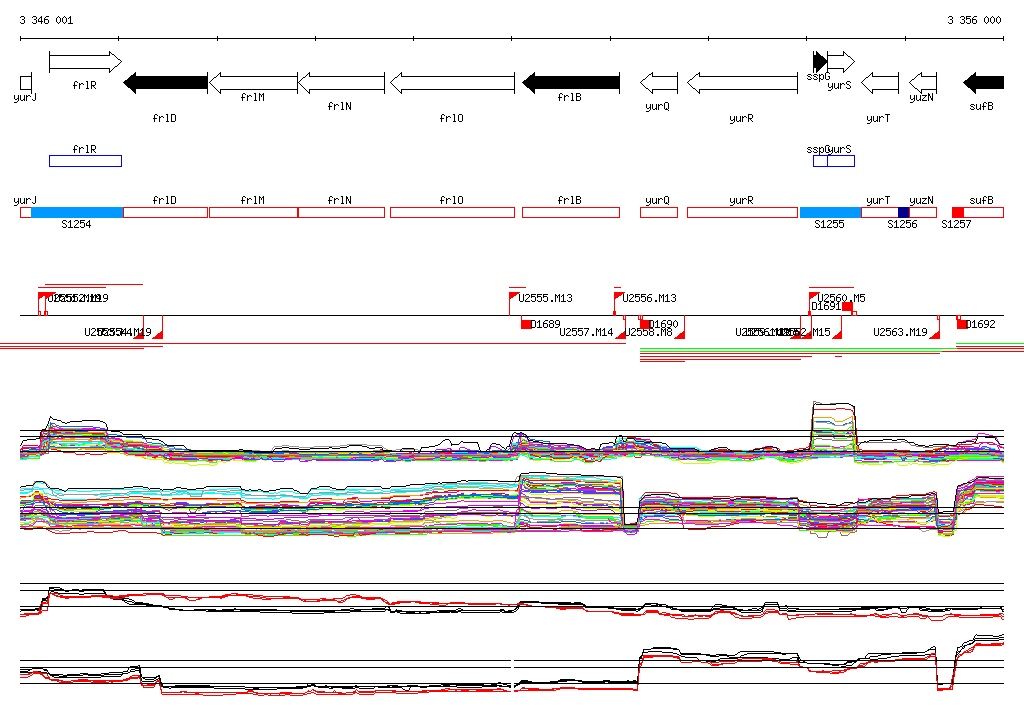The image size is (1024, 714).
Task: Click the yurT gene arrow in top track
Action: tap(880, 83)
